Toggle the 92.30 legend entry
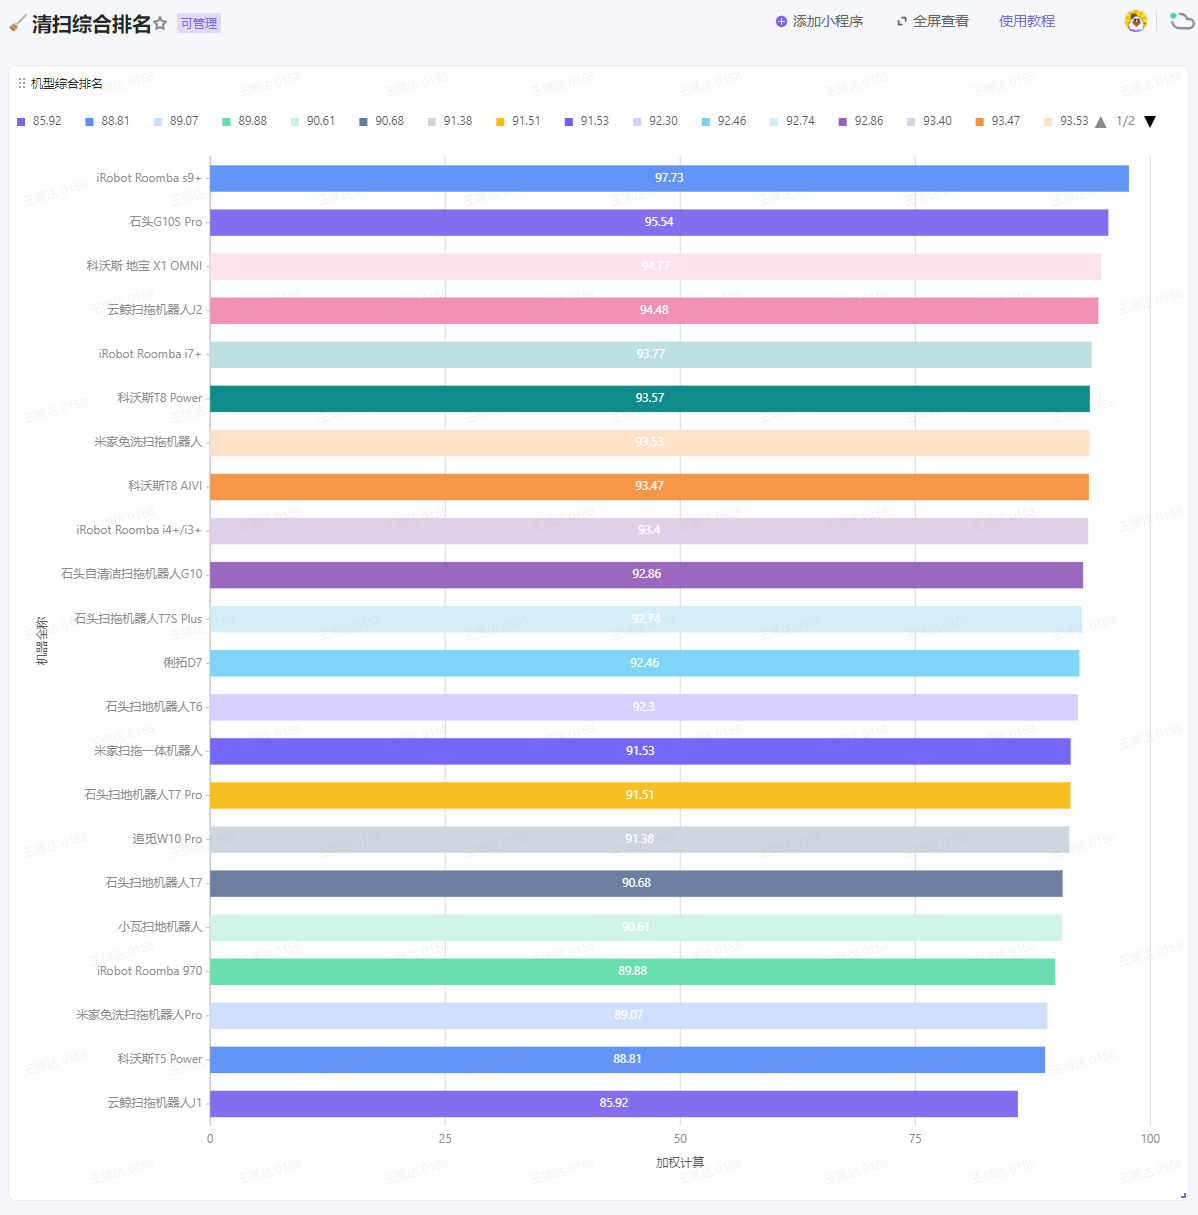This screenshot has height=1215, width=1198. coord(655,121)
